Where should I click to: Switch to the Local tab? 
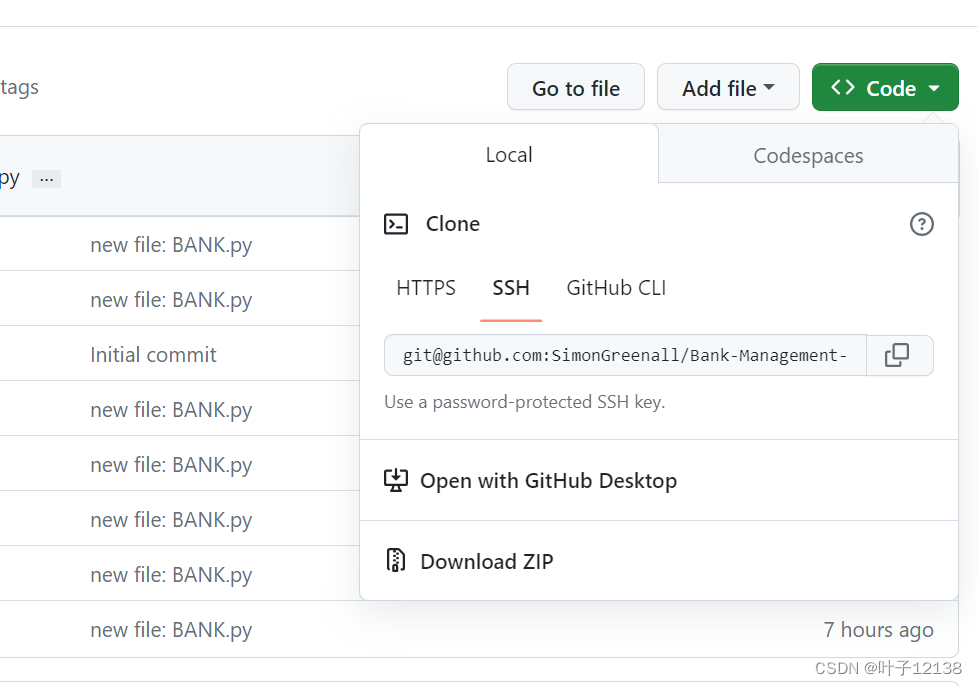pyautogui.click(x=509, y=155)
